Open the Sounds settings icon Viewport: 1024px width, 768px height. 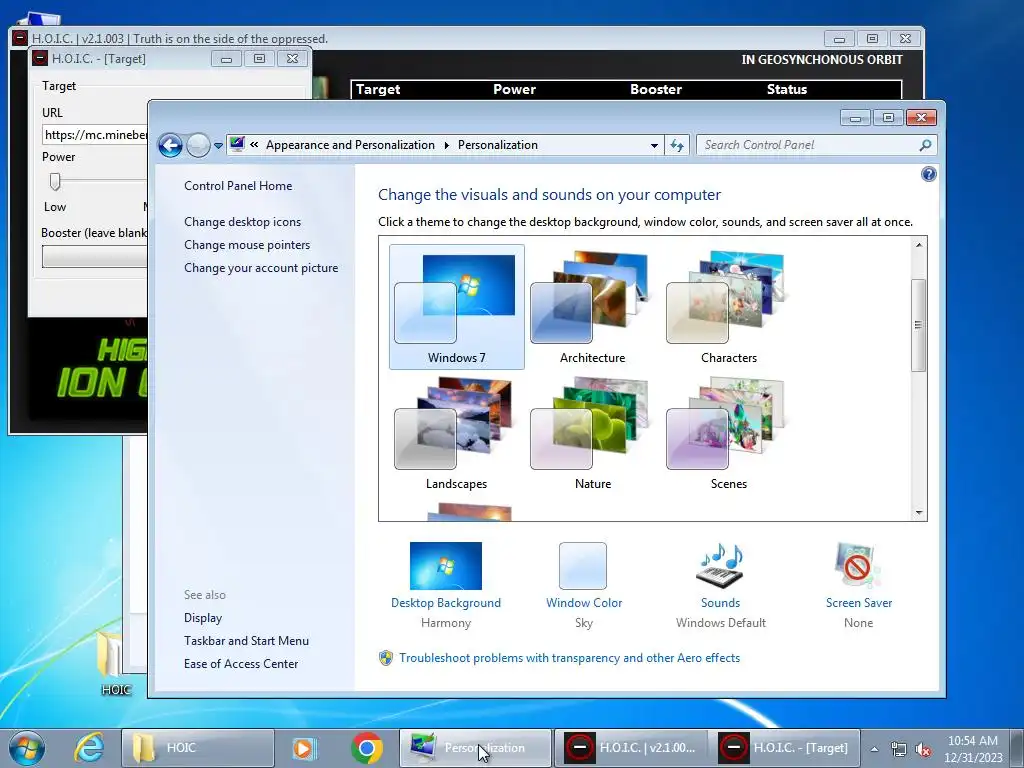pyautogui.click(x=720, y=566)
